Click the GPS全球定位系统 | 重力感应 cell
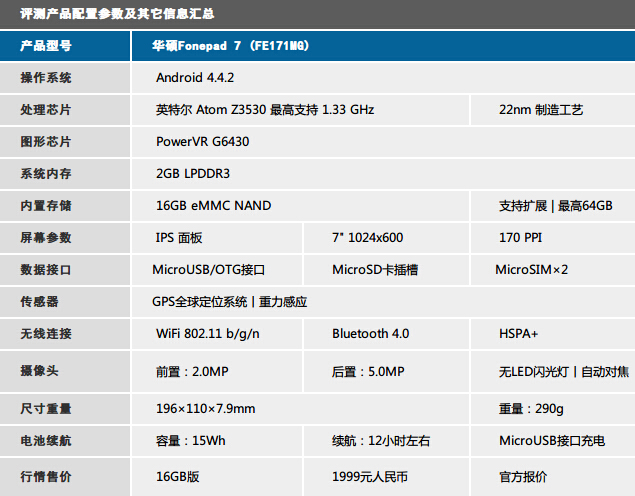This screenshot has width=635, height=496. [384, 302]
